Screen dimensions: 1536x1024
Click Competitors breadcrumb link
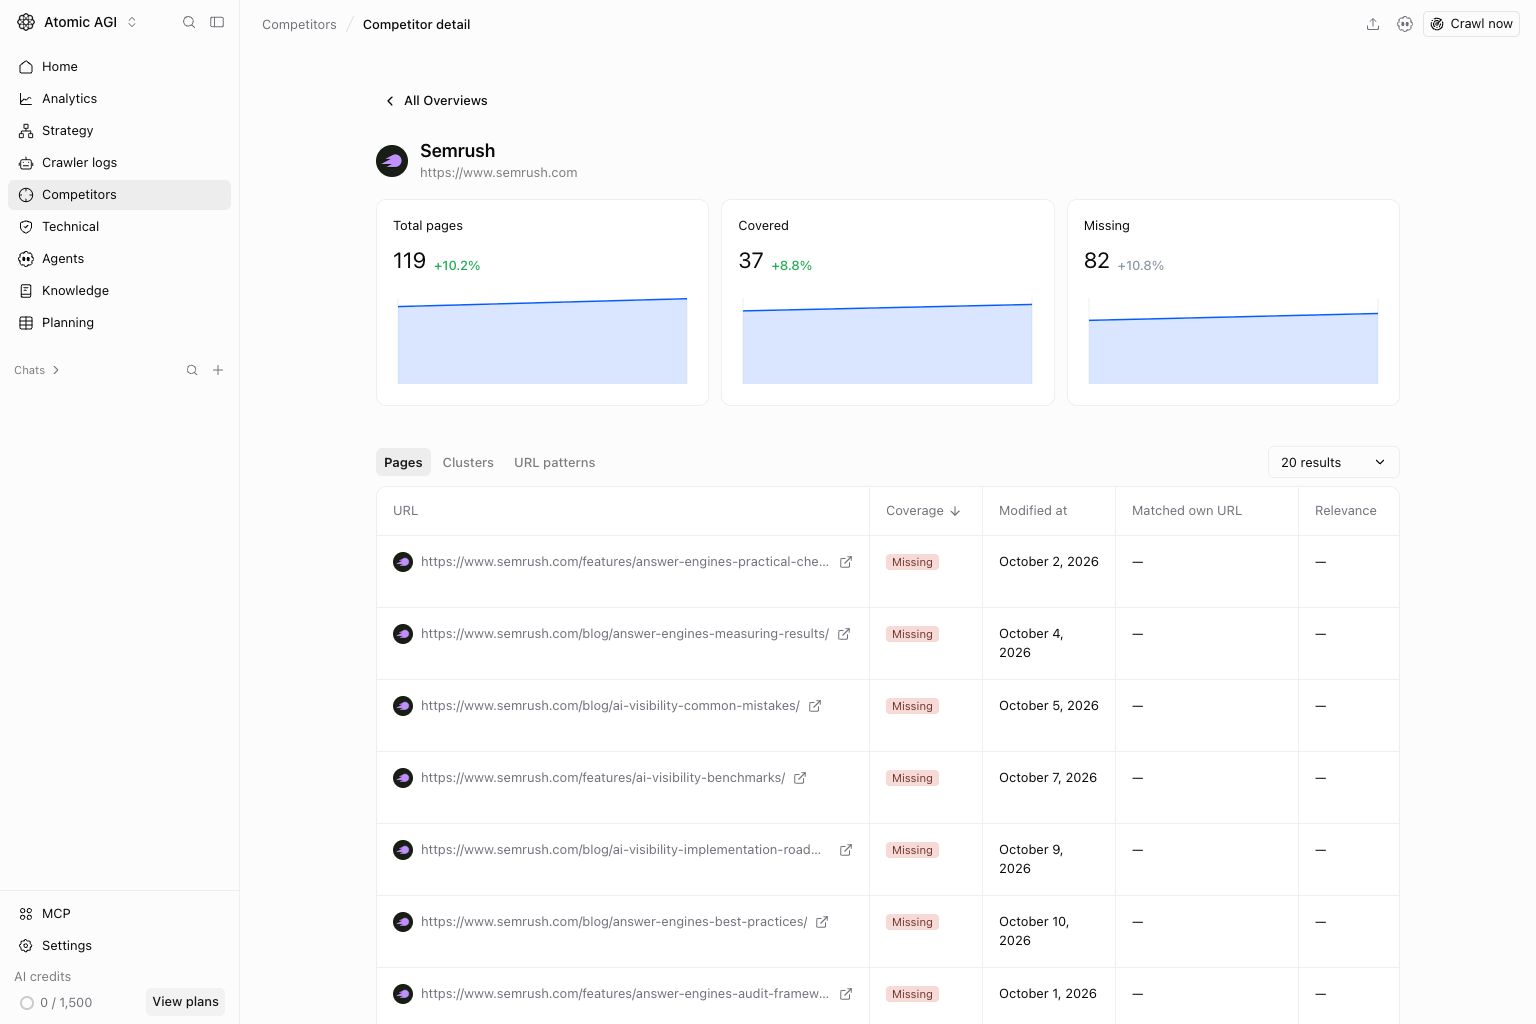click(x=299, y=24)
